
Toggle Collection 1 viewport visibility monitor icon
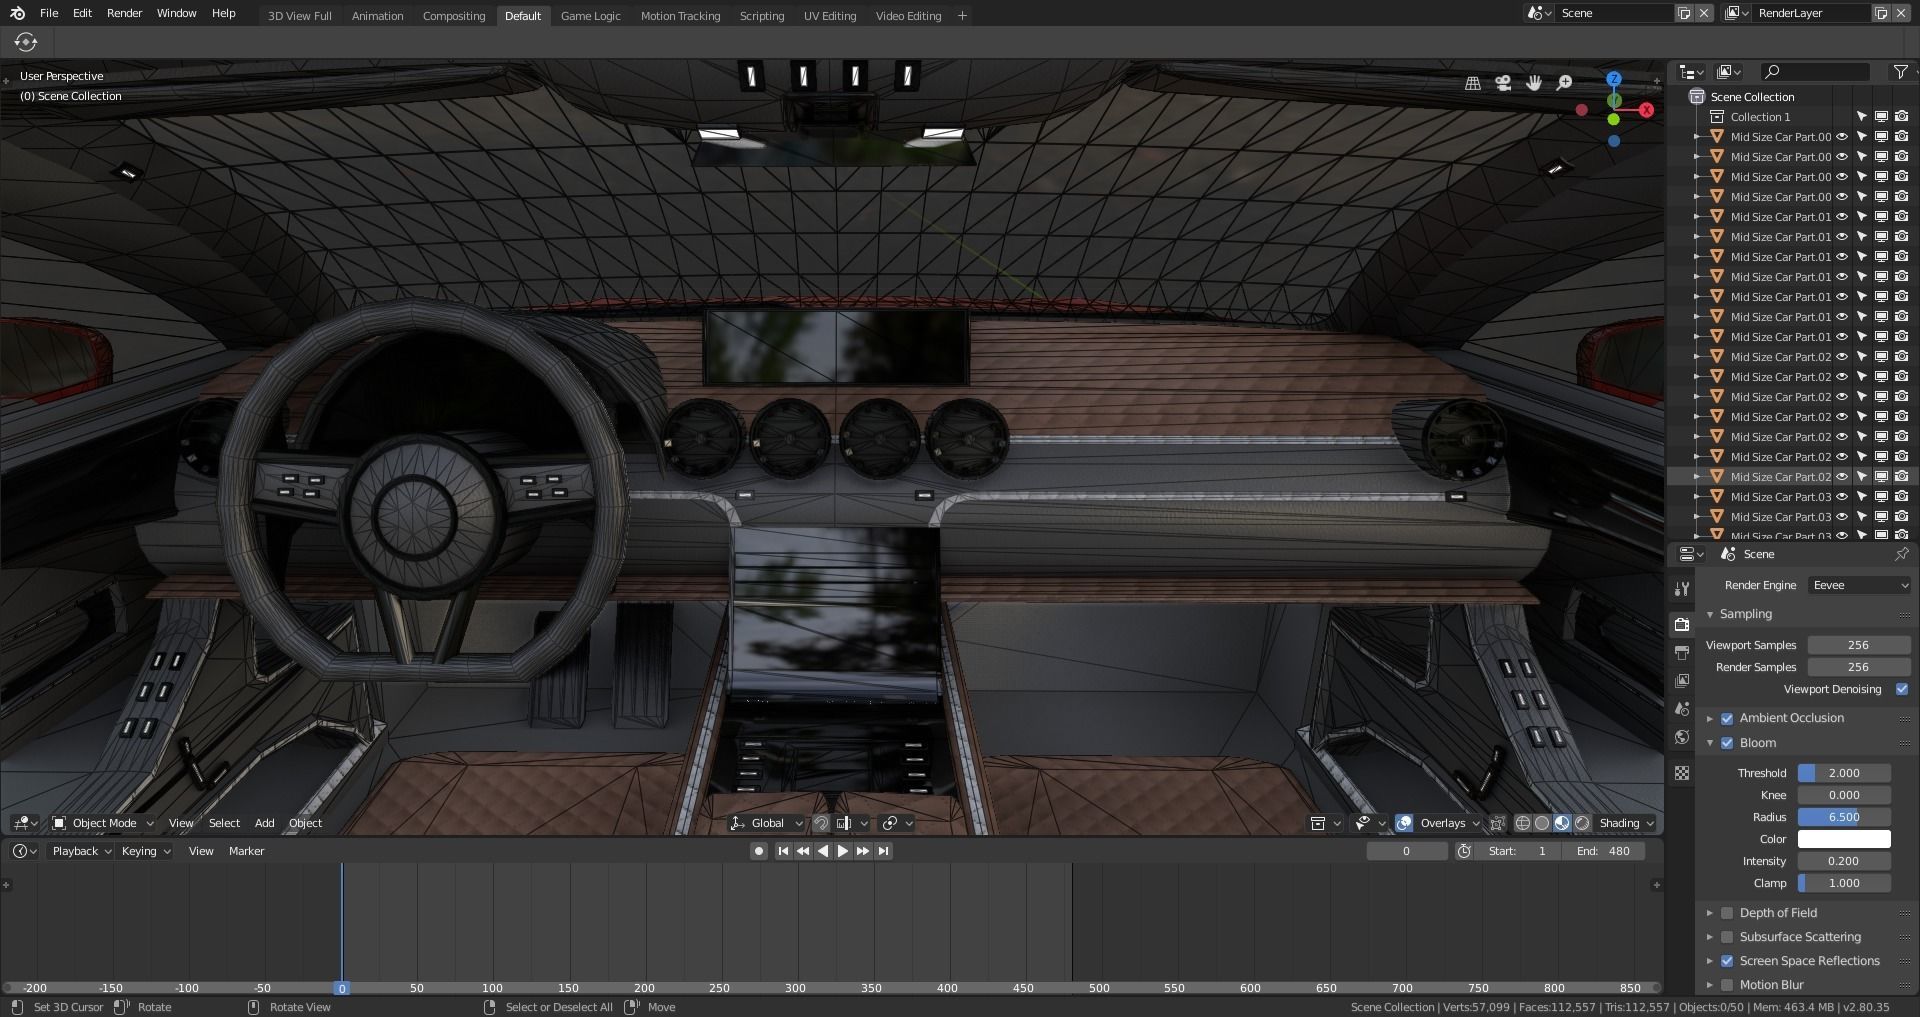pos(1881,117)
